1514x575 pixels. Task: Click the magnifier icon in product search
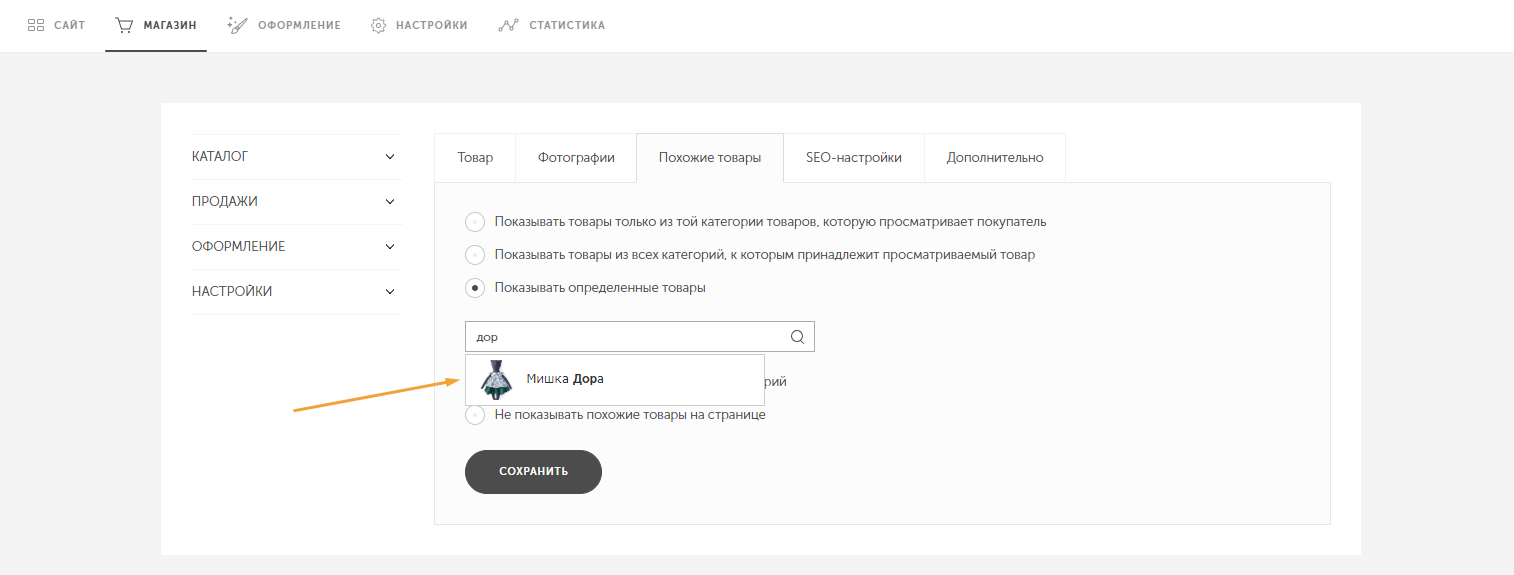(x=797, y=337)
